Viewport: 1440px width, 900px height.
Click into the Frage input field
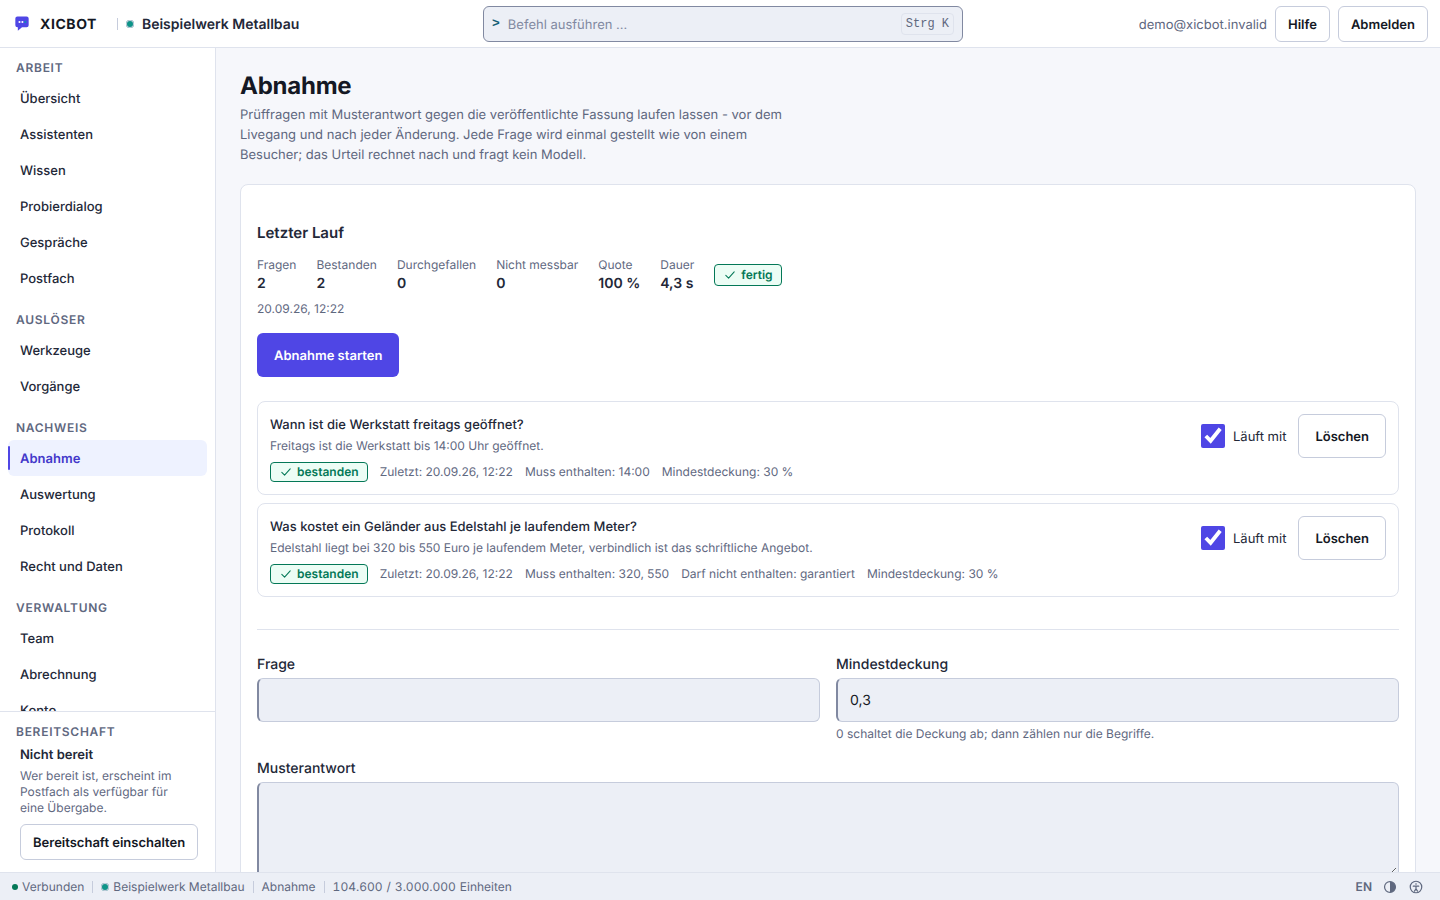[x=538, y=700]
